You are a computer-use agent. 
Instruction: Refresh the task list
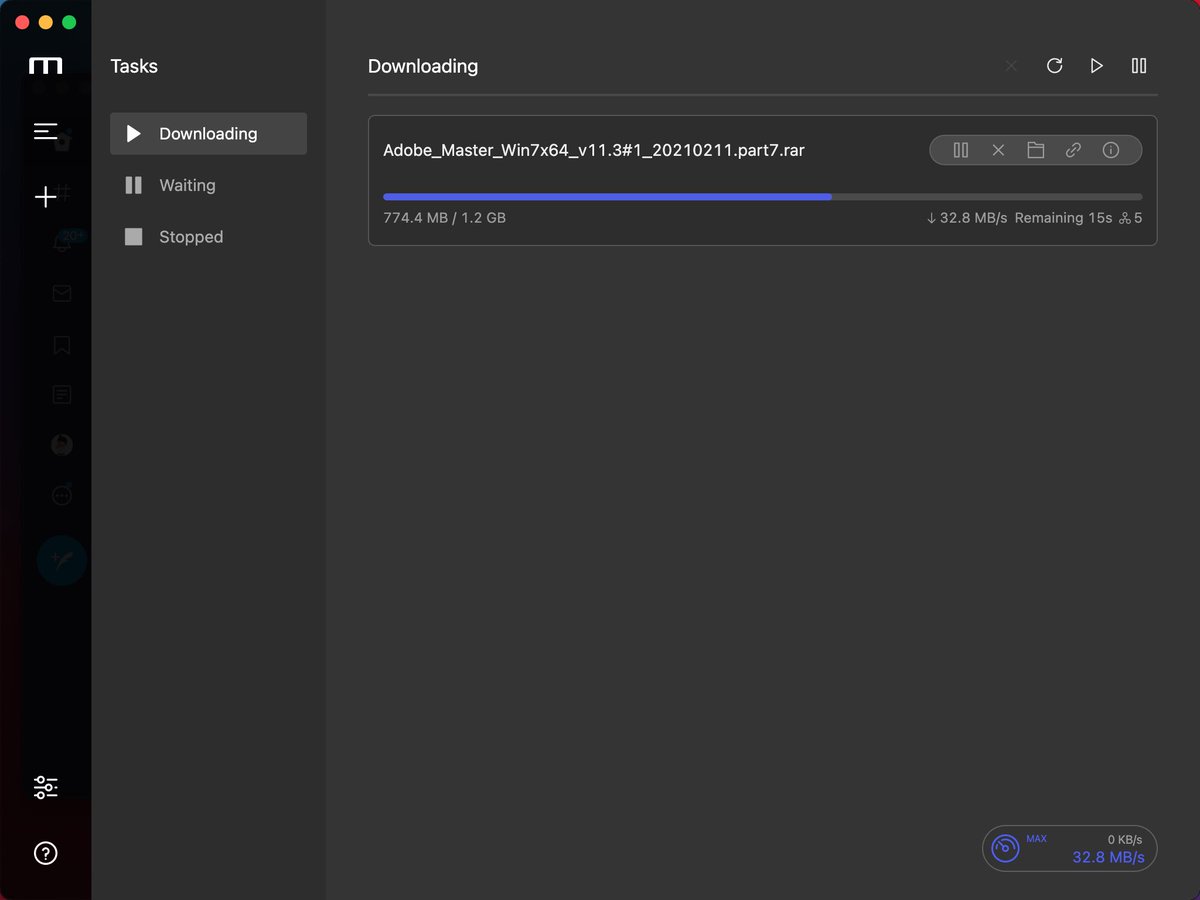(x=1054, y=66)
